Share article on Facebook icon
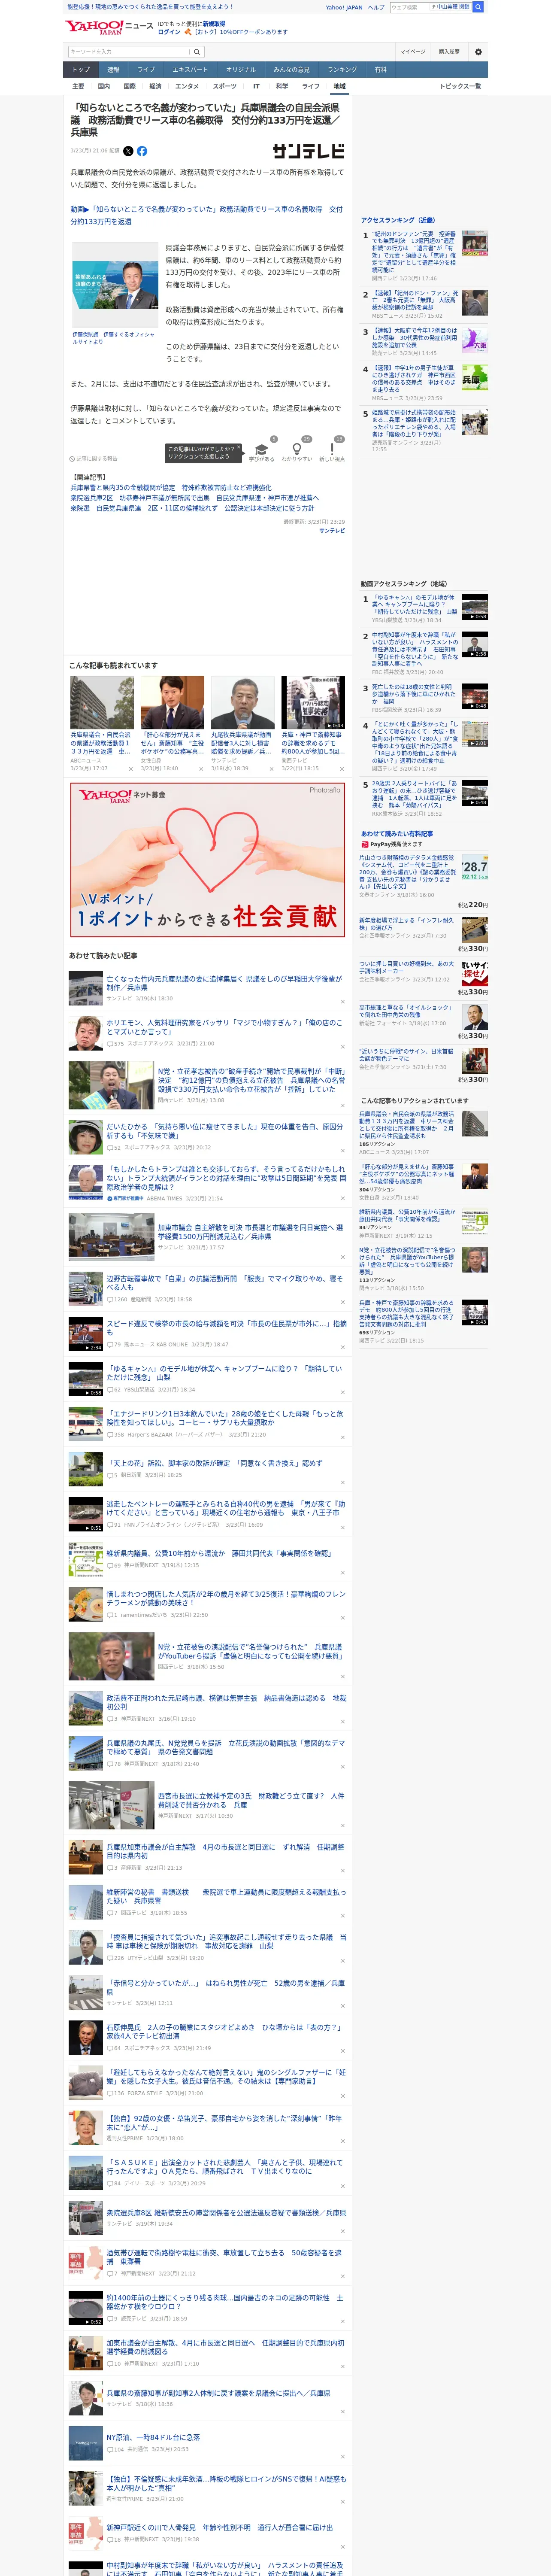This screenshot has height=2576, width=551. (142, 151)
